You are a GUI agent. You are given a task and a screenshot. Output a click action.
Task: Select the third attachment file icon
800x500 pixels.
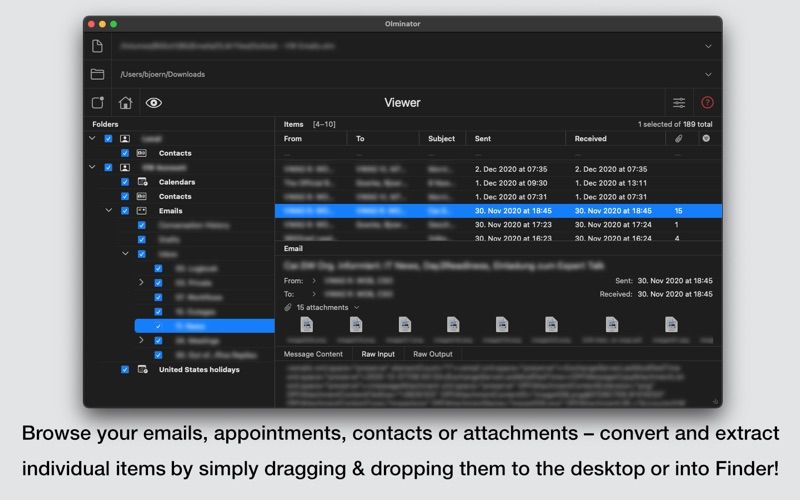[x=405, y=324]
